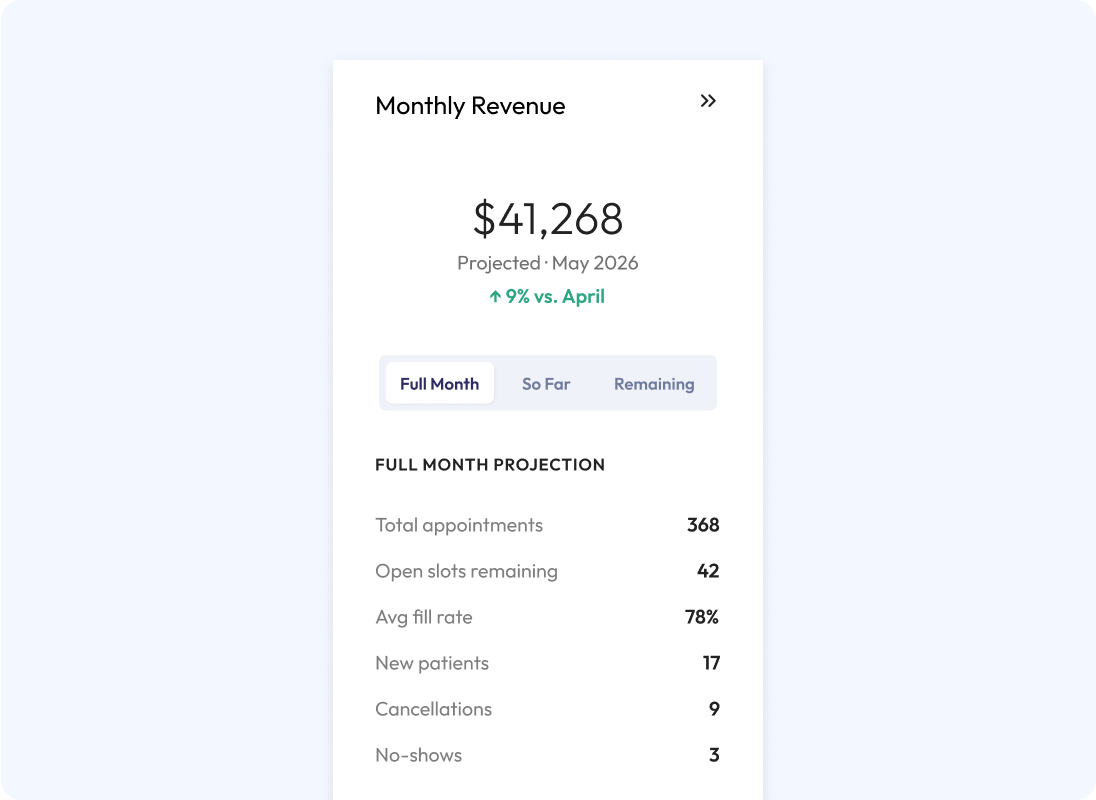Click the 9% vs. April change indicator
Image resolution: width=1096 pixels, height=800 pixels.
tap(547, 296)
